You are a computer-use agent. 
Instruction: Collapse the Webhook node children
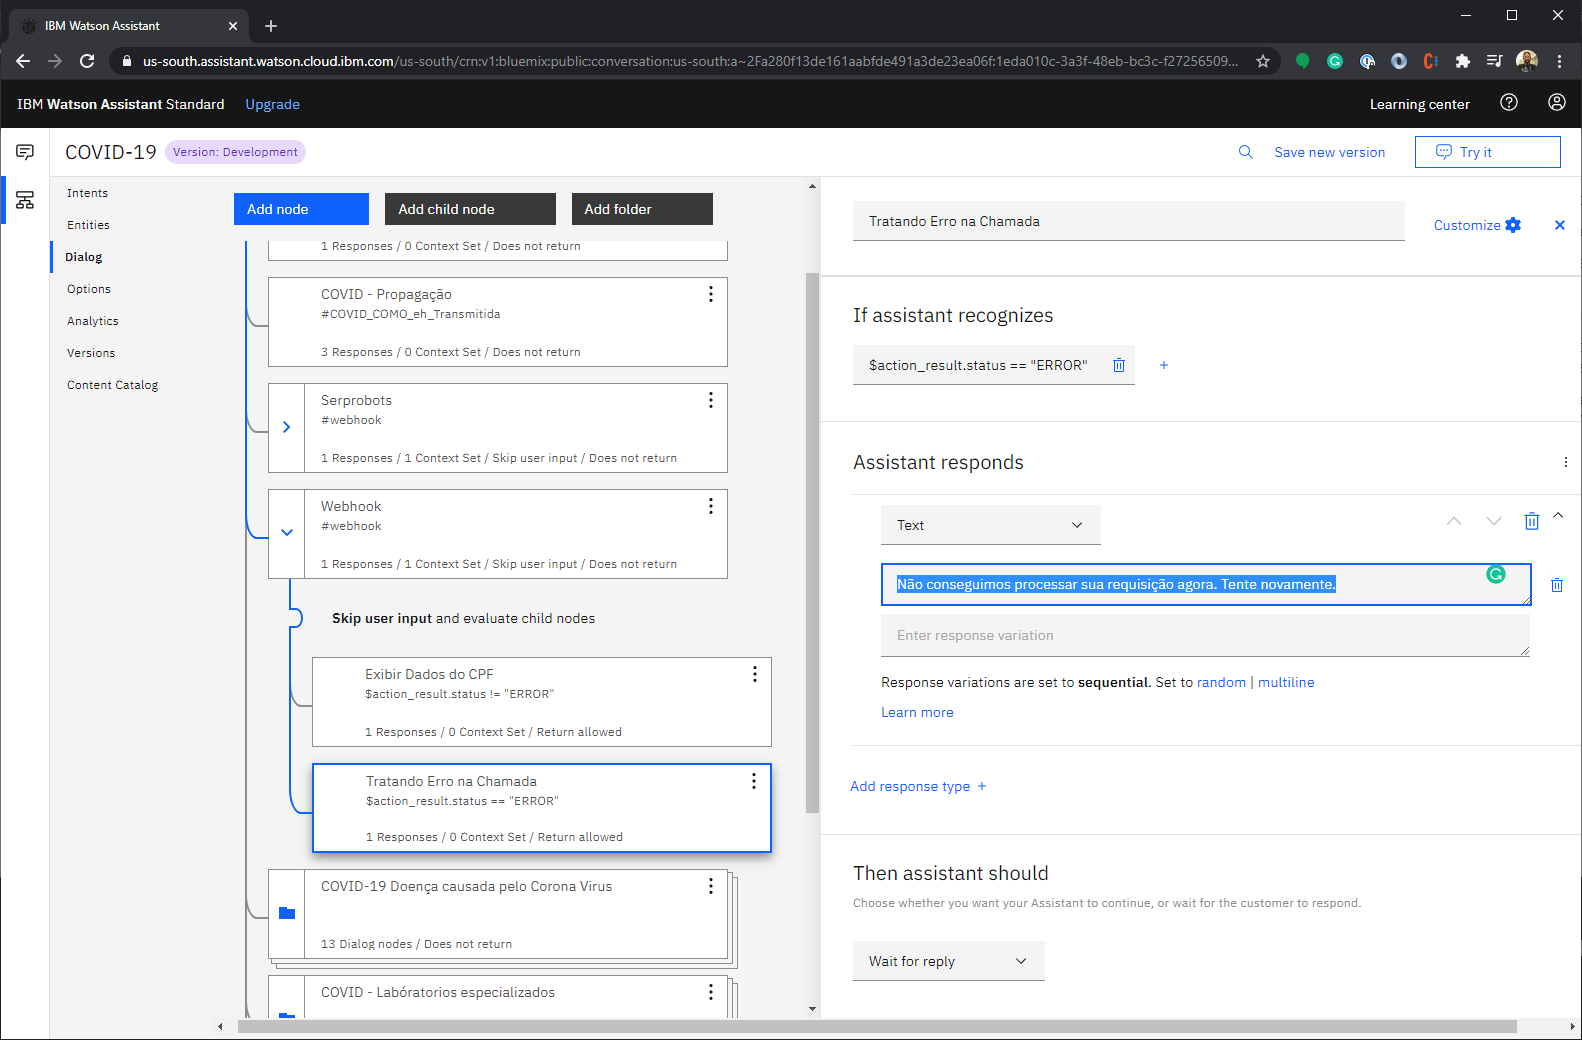(x=287, y=533)
